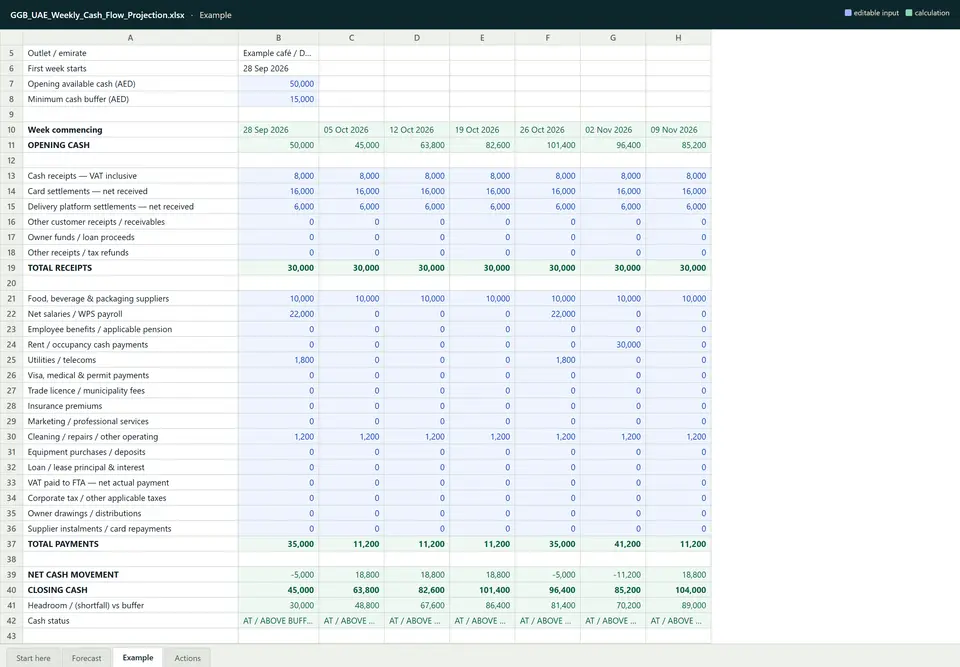Screen dimensions: 960x667
Task: Click closing cash 104,000 cell
Action: 678,589
